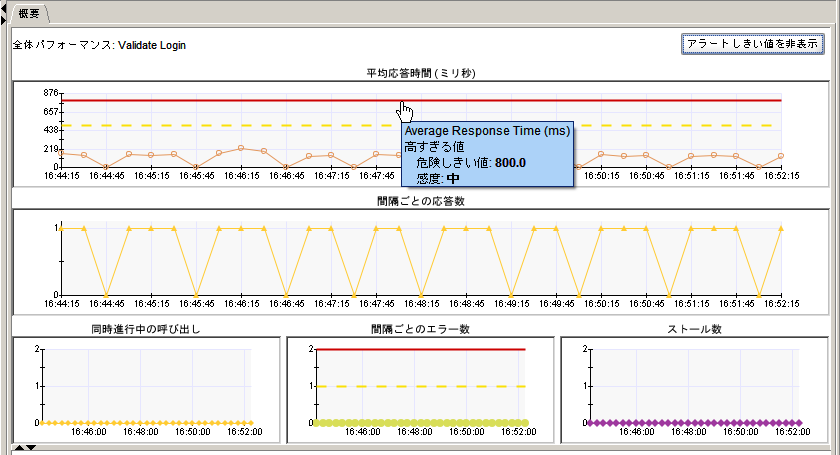Click the yellow dashed line in 間隔ごとのエラー数 chart
The image size is (840, 455).
[x=420, y=386]
